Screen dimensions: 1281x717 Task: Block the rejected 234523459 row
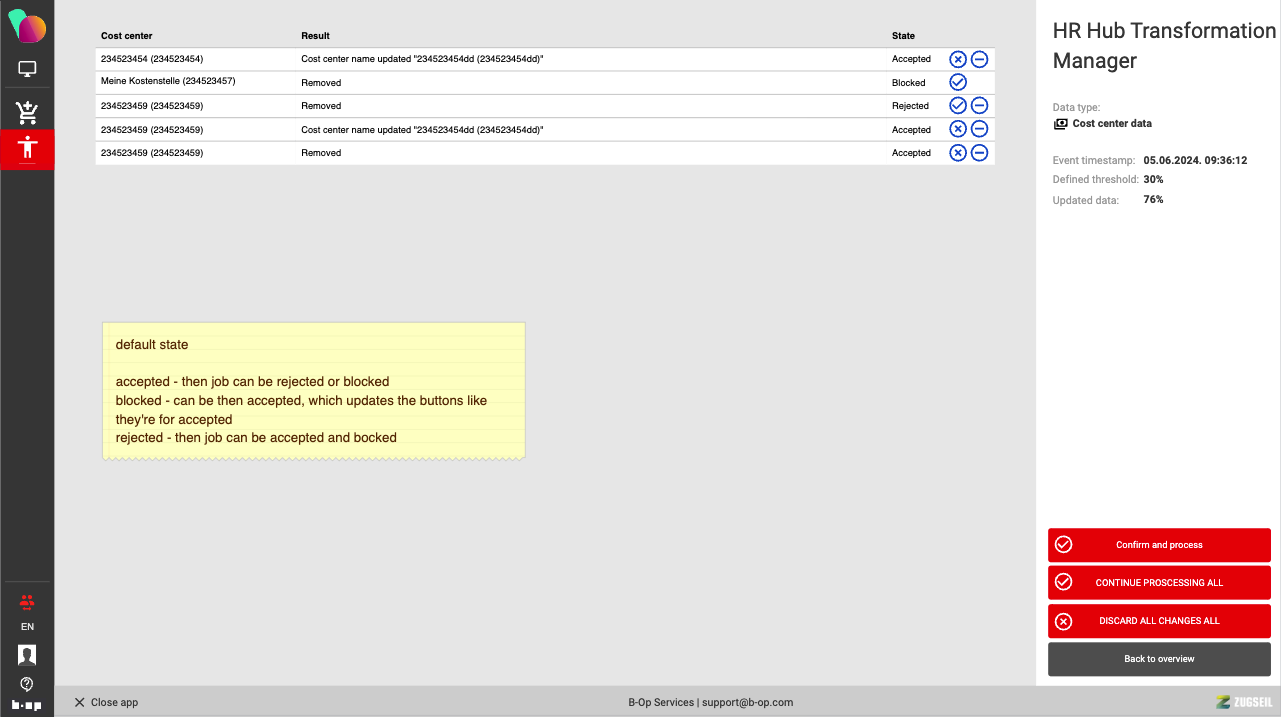[980, 105]
